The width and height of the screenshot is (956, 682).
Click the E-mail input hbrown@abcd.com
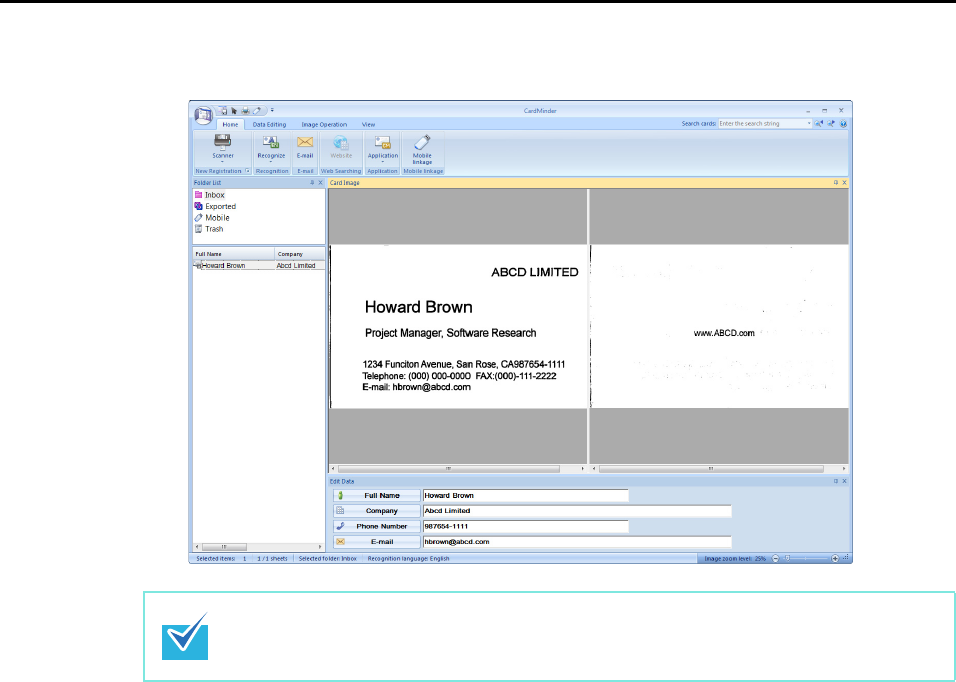[x=577, y=542]
